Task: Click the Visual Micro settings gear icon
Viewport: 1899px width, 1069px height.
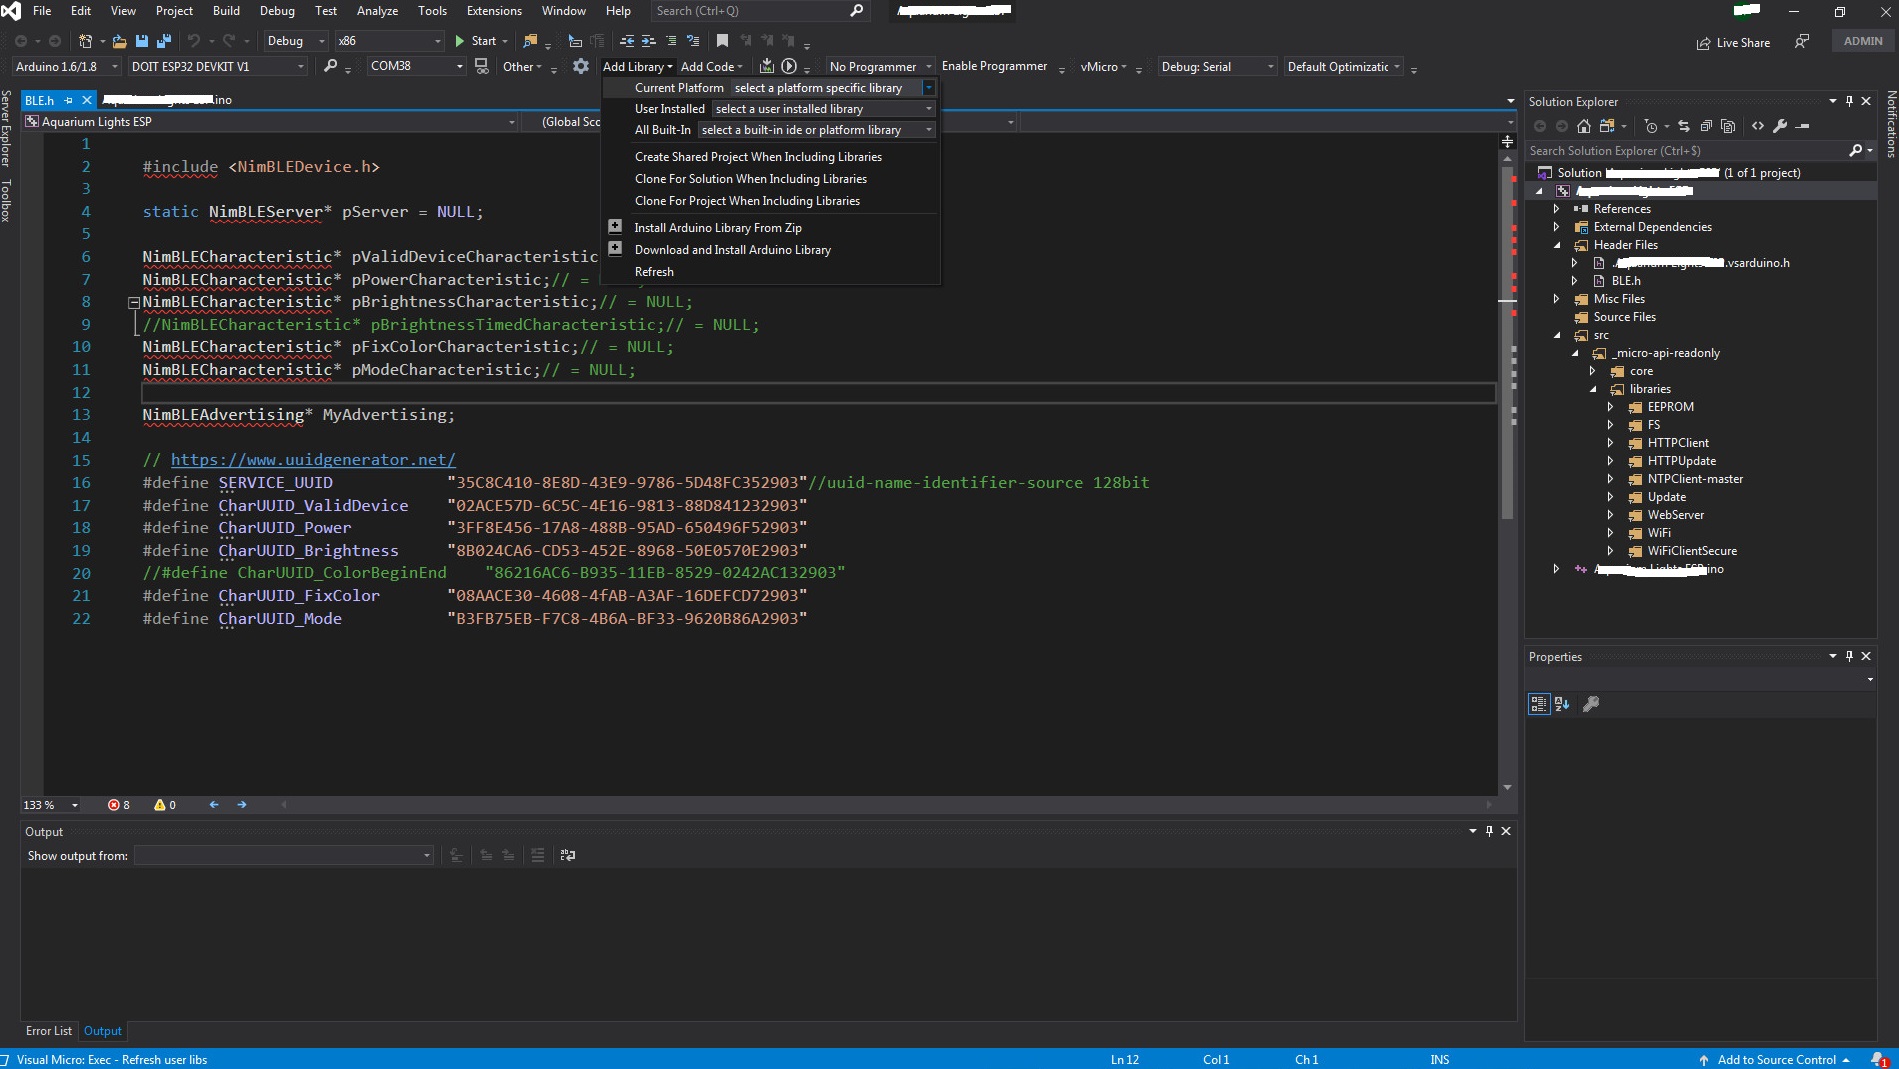Action: 581,66
